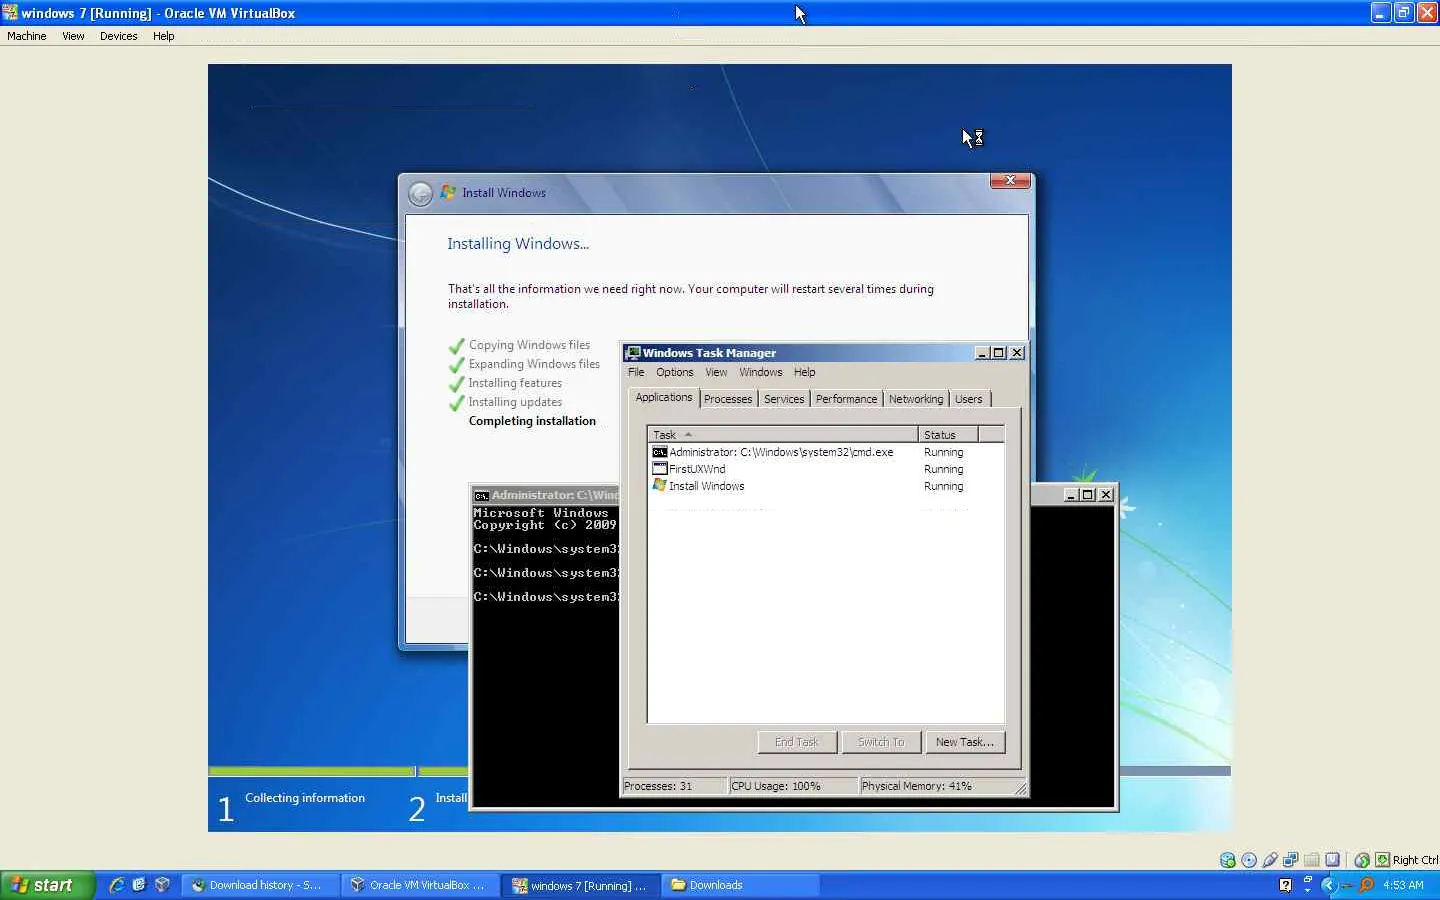The image size is (1440, 900).
Task: Click the Administrator command prompt title bar icon
Action: click(481, 495)
